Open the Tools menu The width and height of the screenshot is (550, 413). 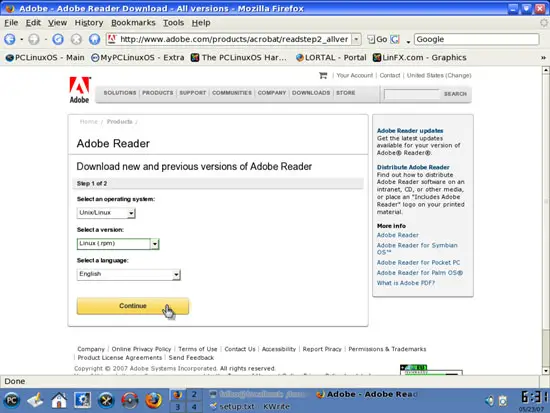click(173, 23)
